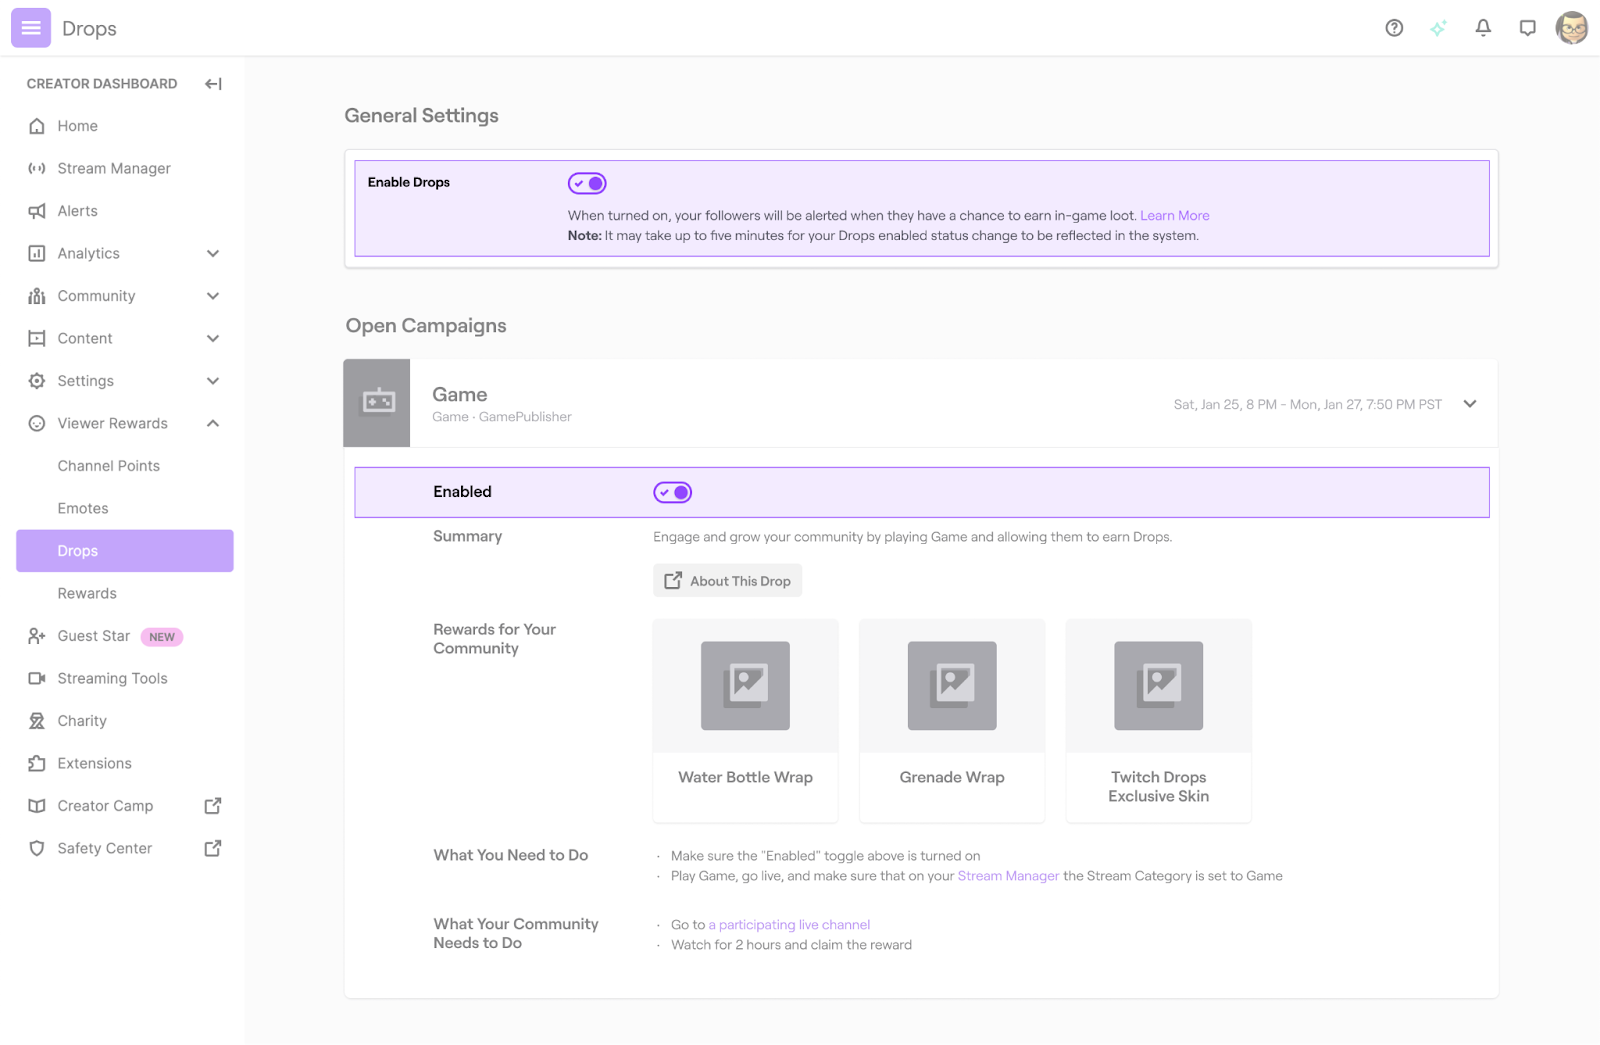Collapse the Viewer Rewards section
The width and height of the screenshot is (1600, 1045).
212,423
